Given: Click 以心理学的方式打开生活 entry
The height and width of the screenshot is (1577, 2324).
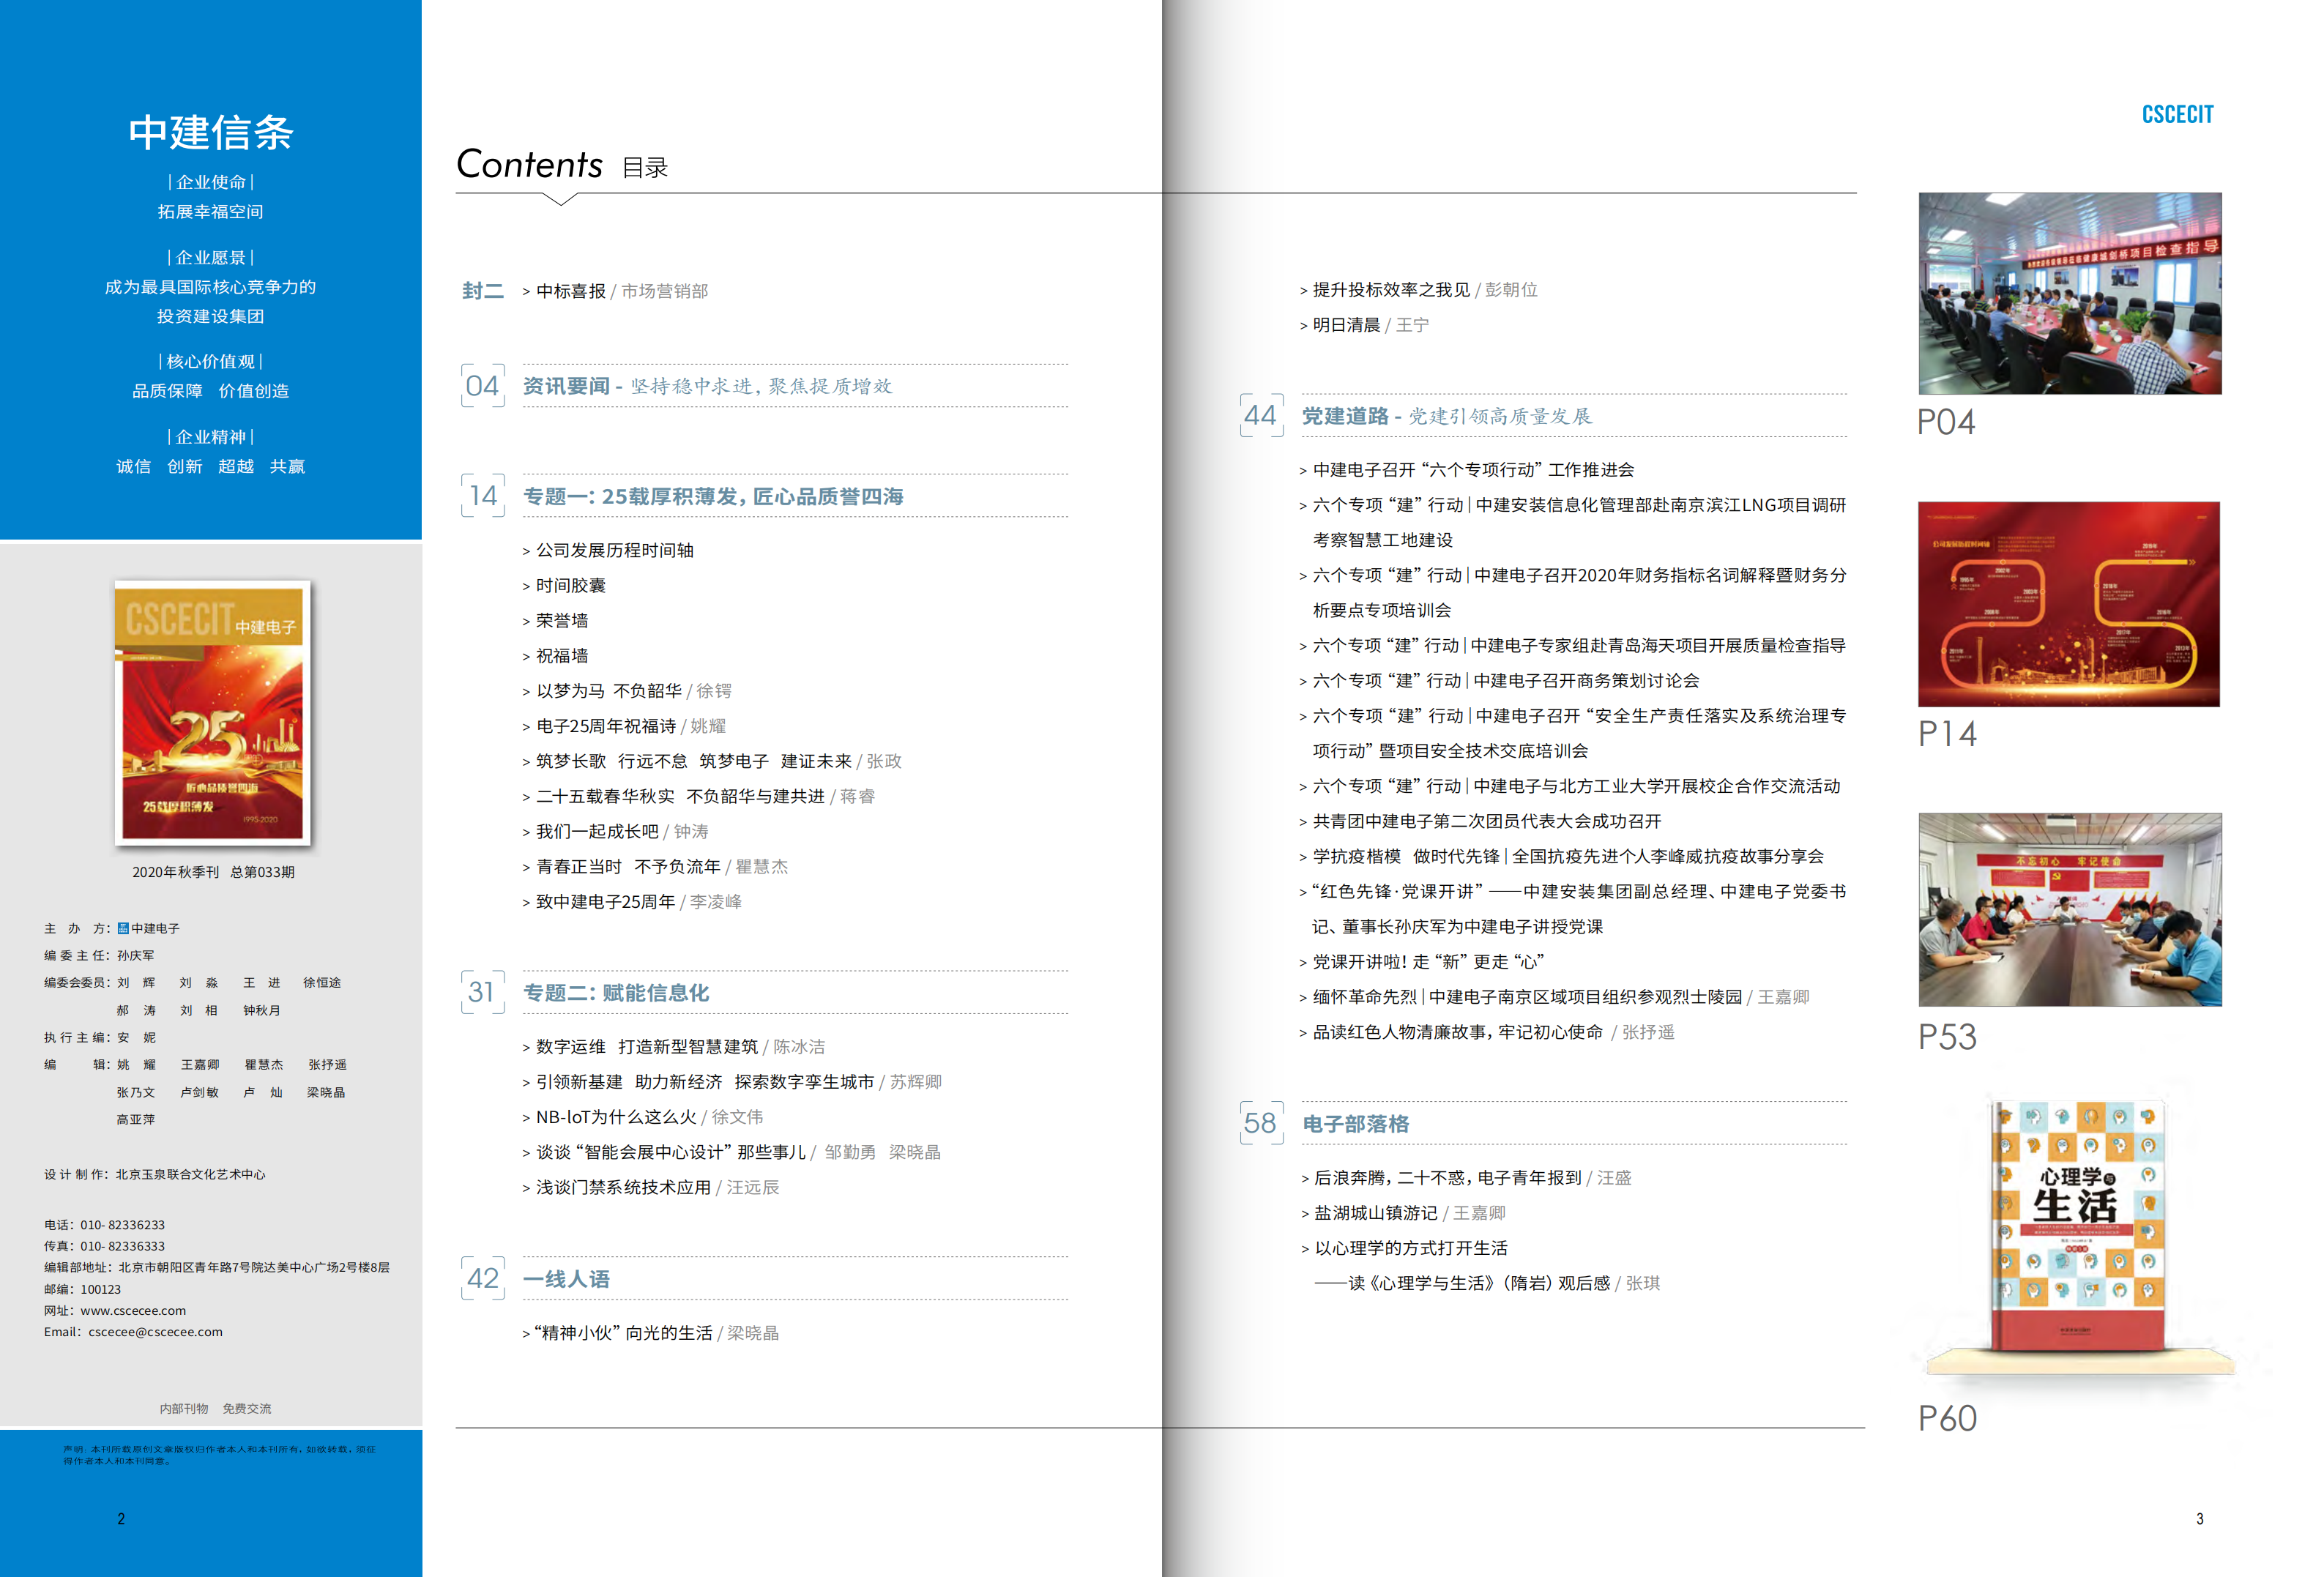Looking at the screenshot, I should click(x=1404, y=1247).
